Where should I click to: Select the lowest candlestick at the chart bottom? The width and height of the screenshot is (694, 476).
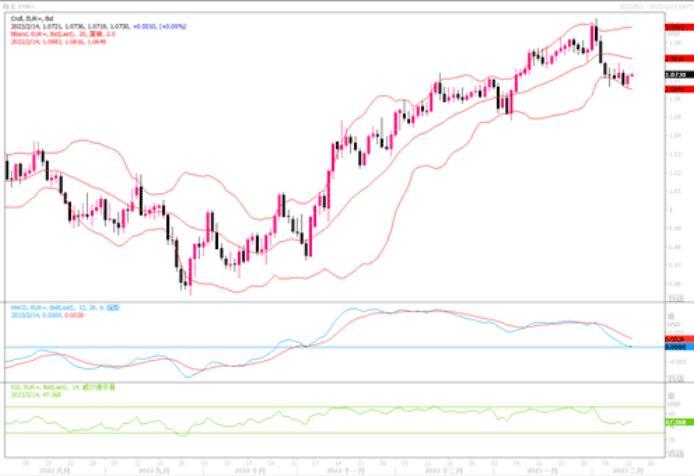(188, 288)
